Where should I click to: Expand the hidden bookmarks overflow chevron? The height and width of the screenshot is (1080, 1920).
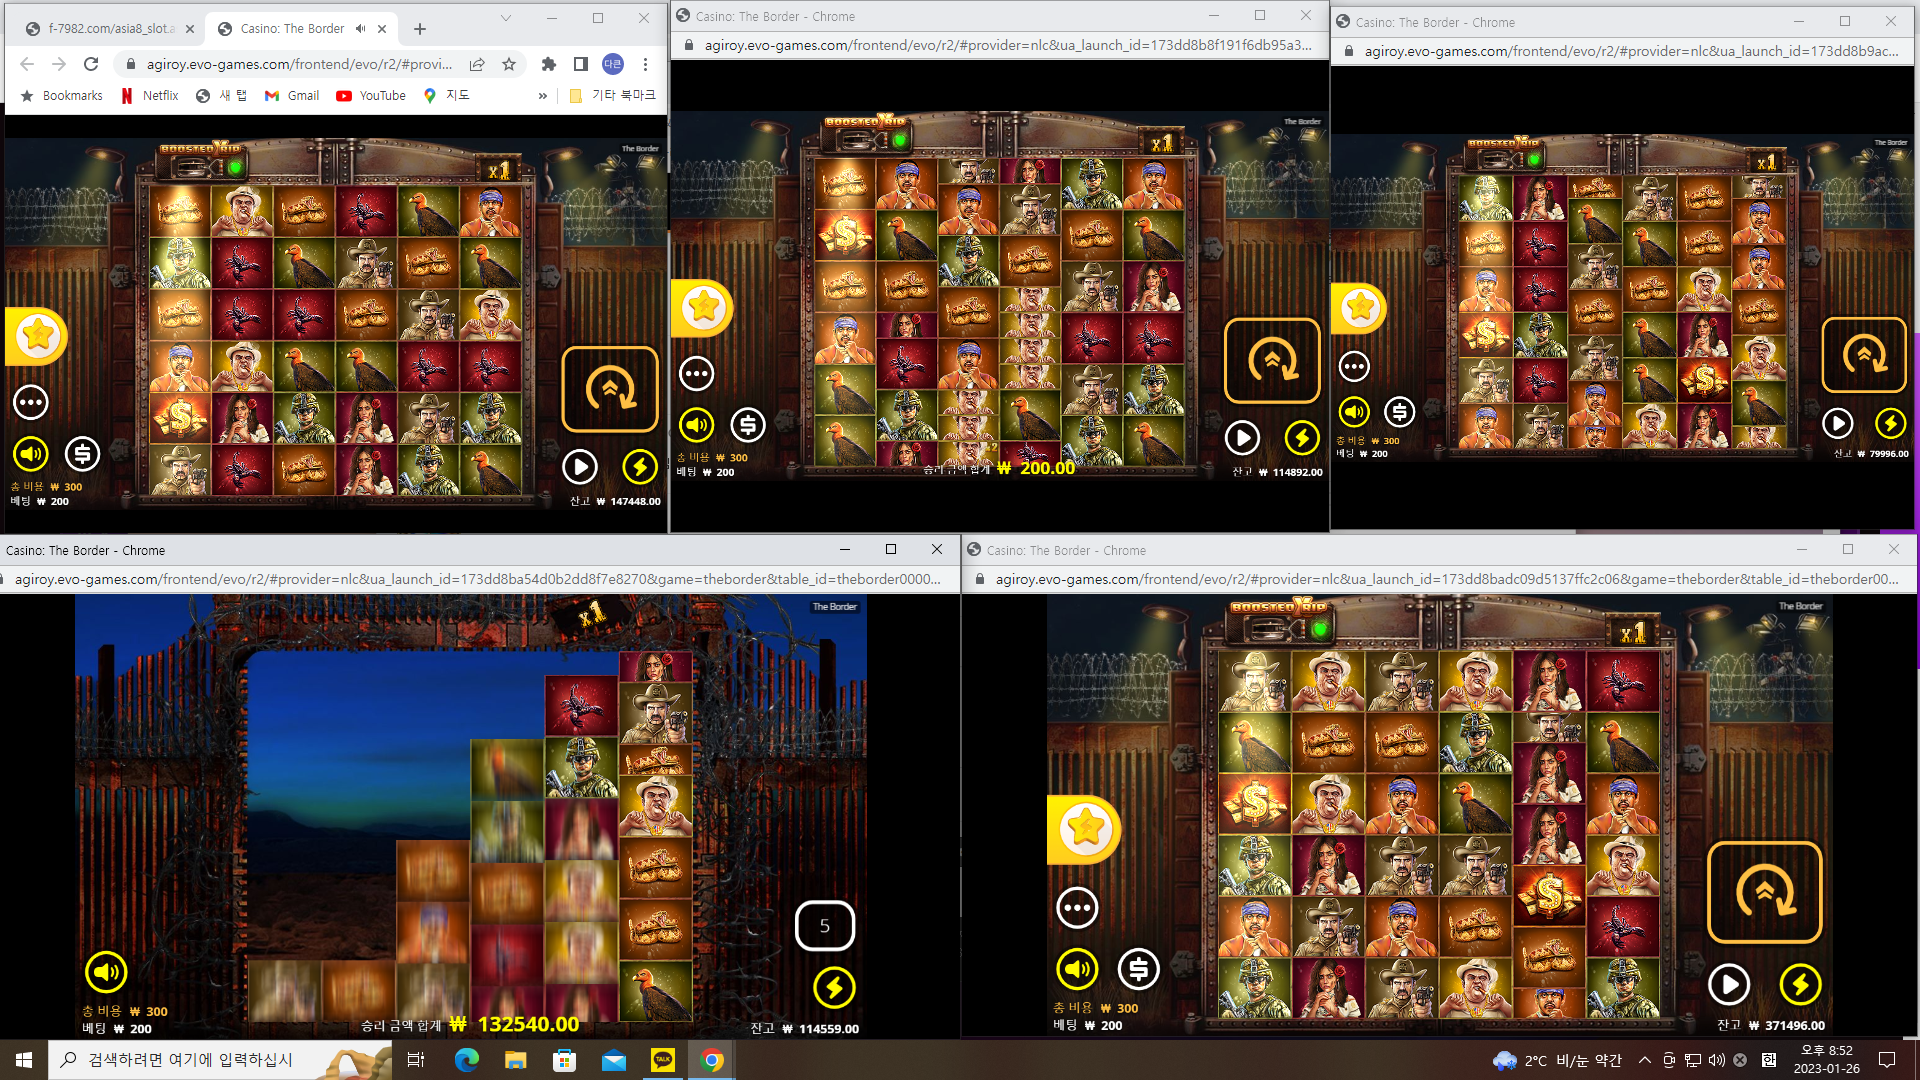coord(543,96)
